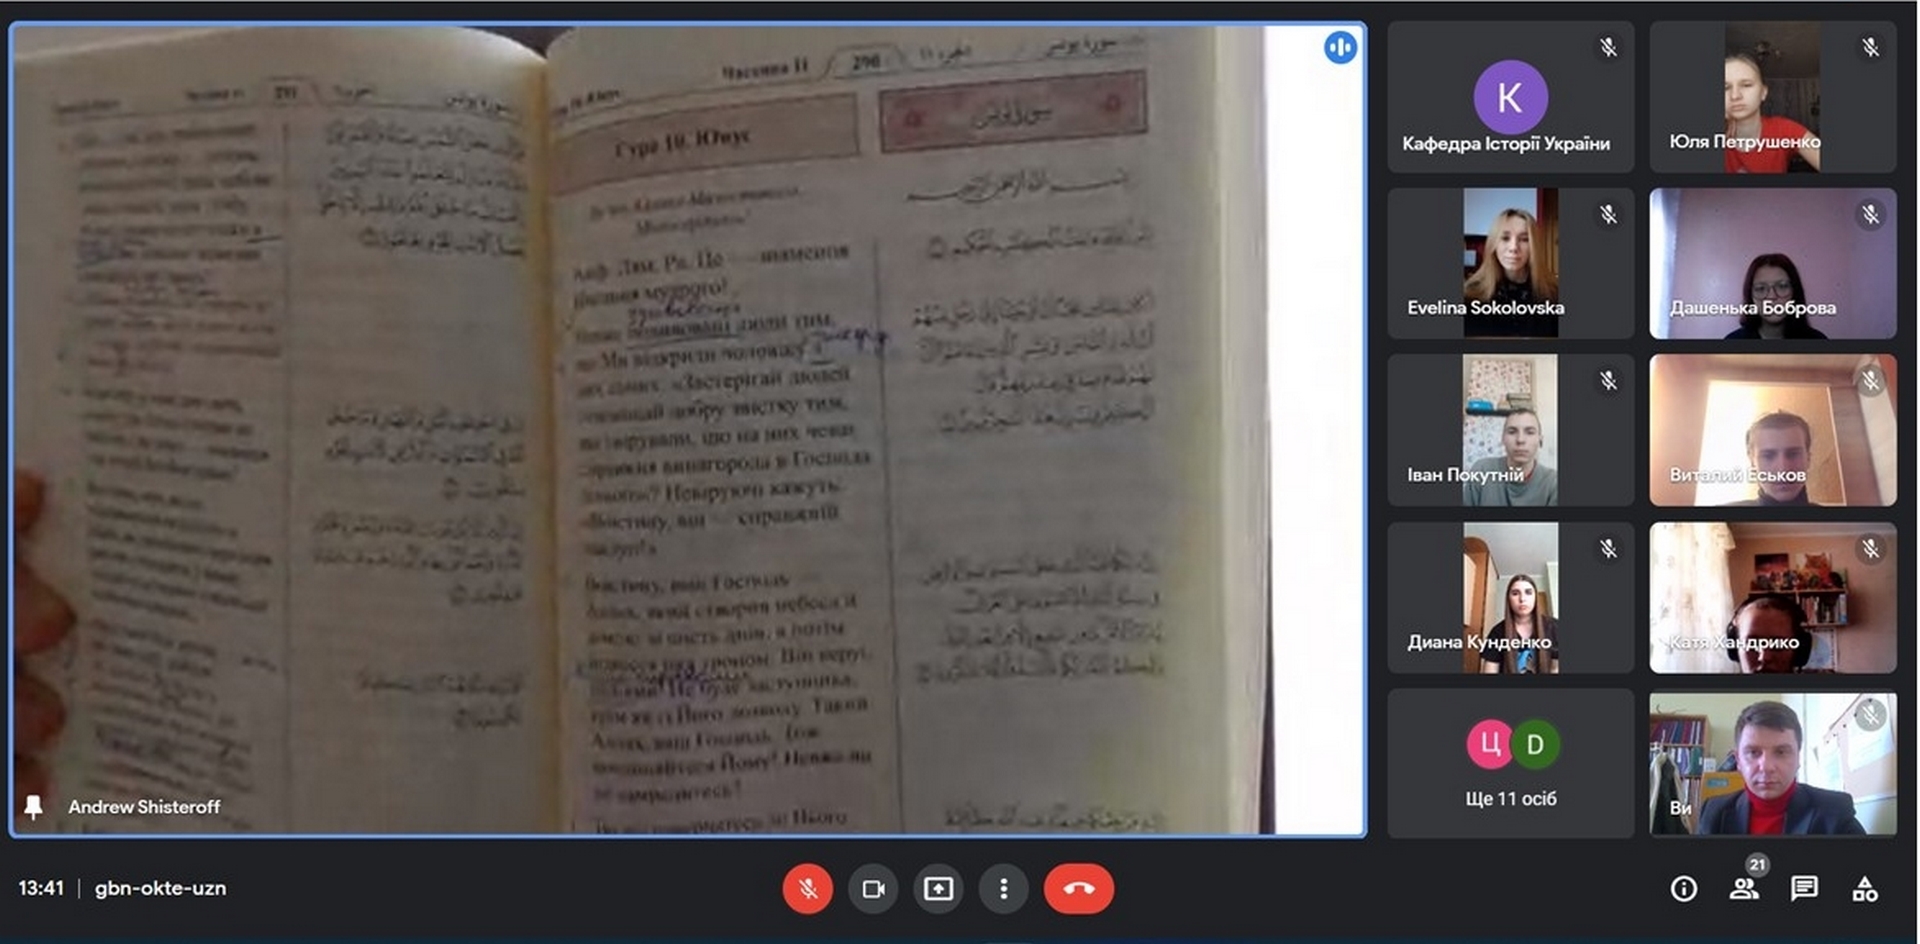
Task: Click the meeting code 'gbn-okte-uzn'
Action: coord(160,888)
